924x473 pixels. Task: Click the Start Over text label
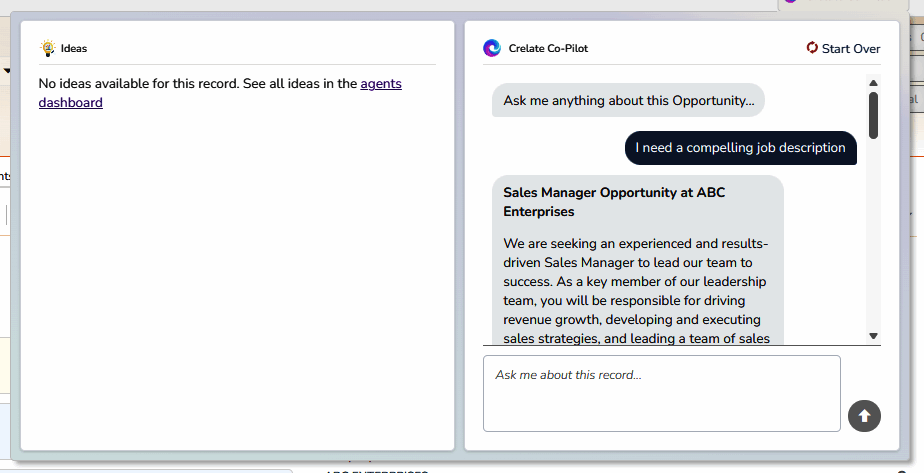click(851, 49)
